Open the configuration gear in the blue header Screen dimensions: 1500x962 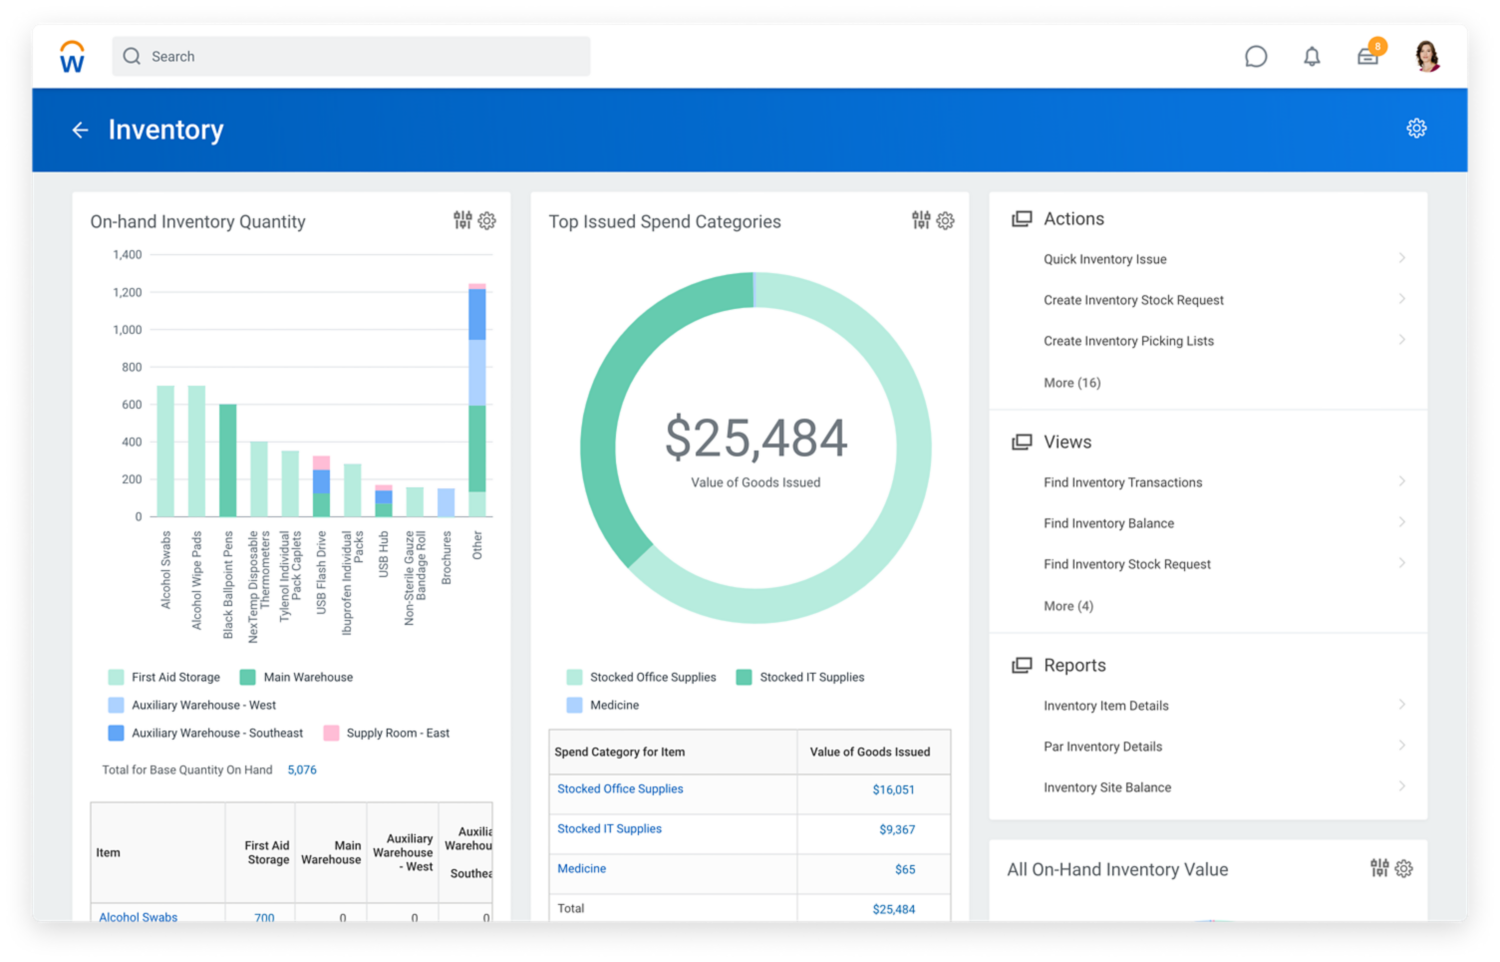point(1416,128)
